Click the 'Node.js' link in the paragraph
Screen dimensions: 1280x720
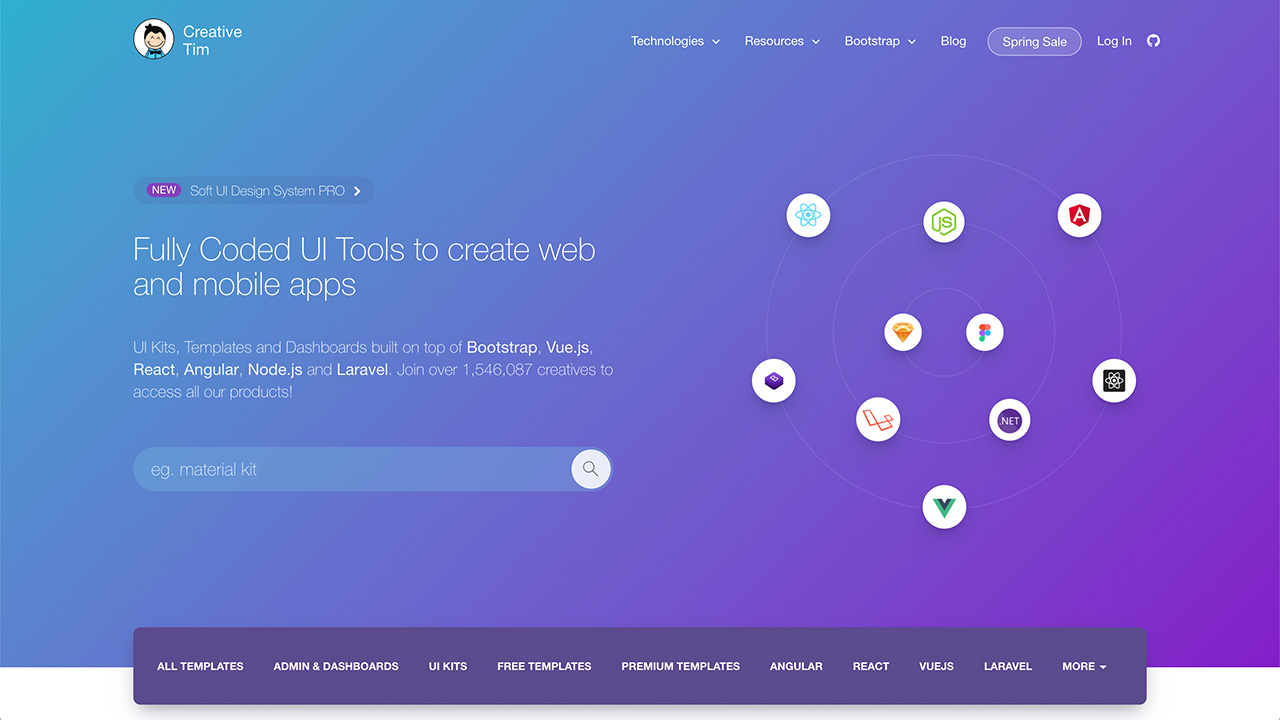(x=275, y=370)
